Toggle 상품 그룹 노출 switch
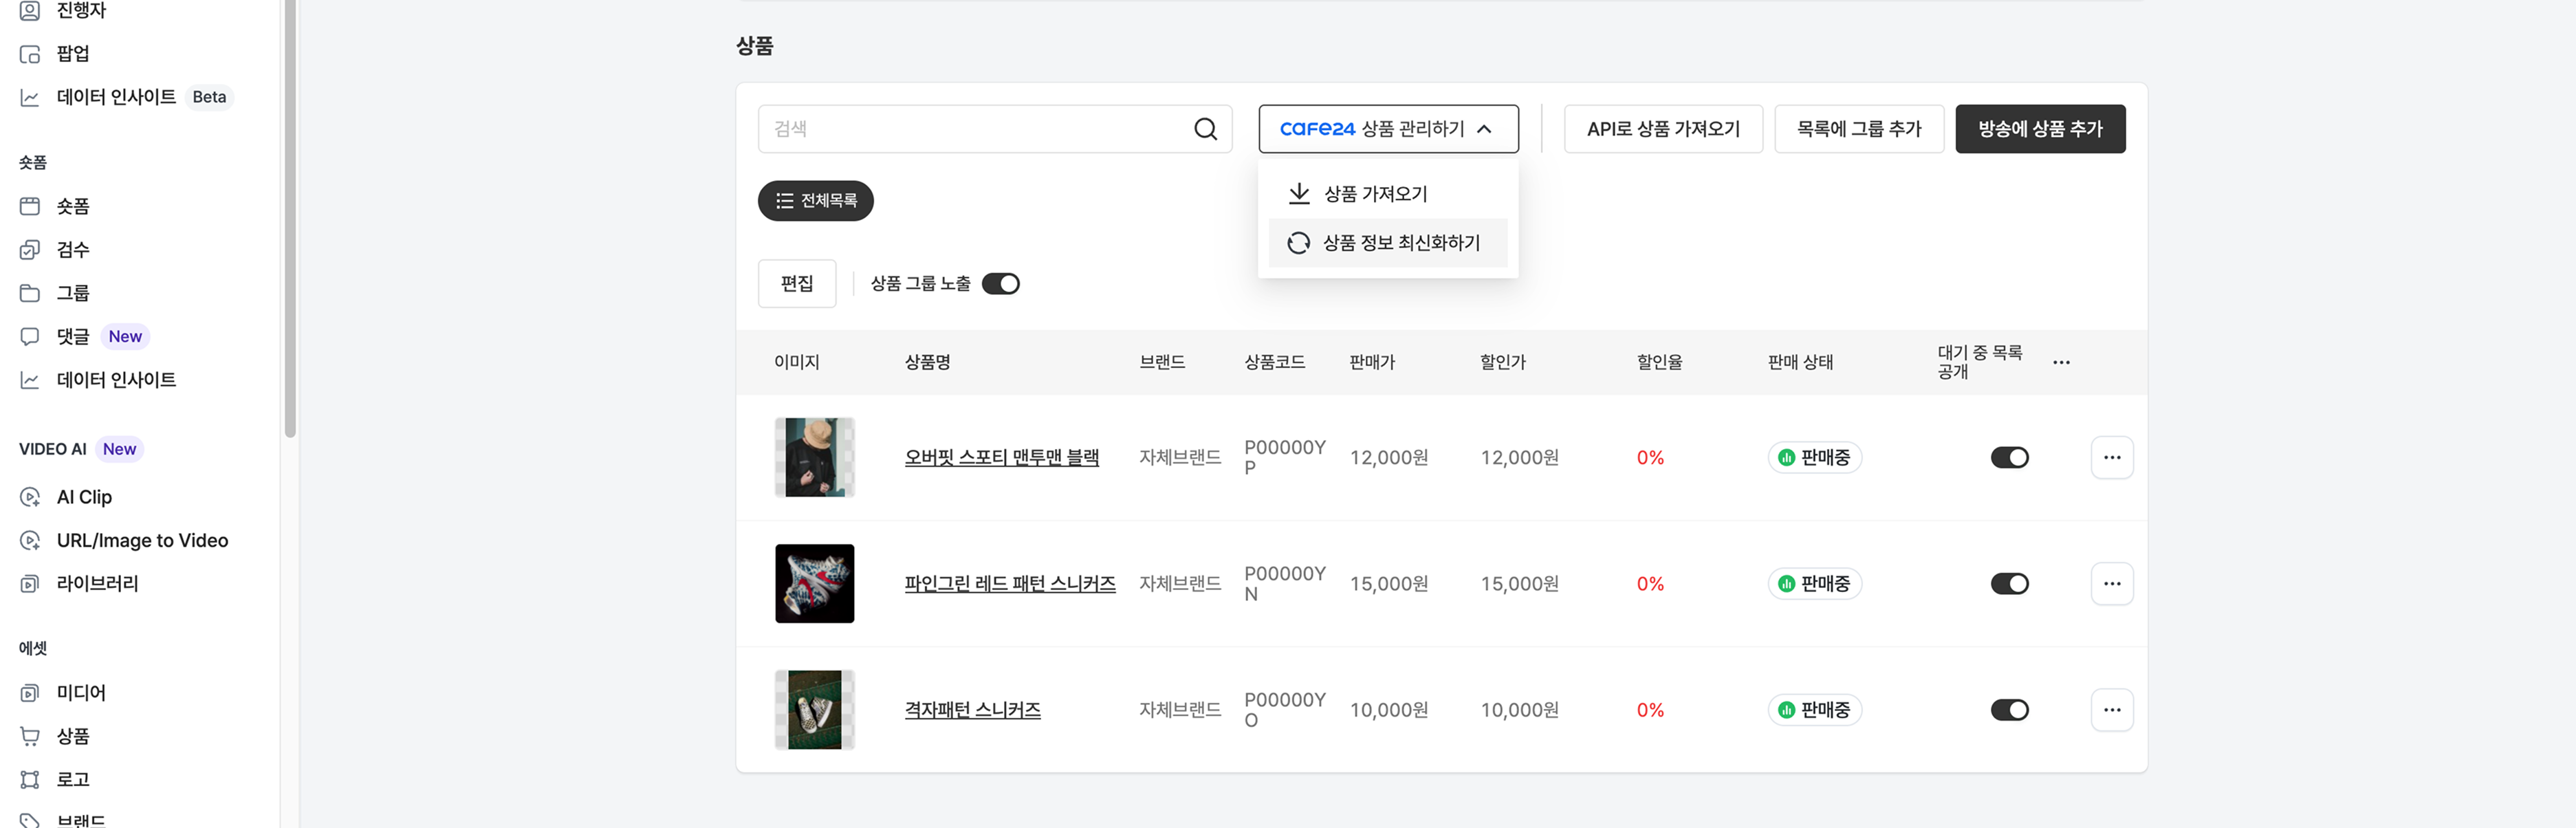 pos(1000,284)
